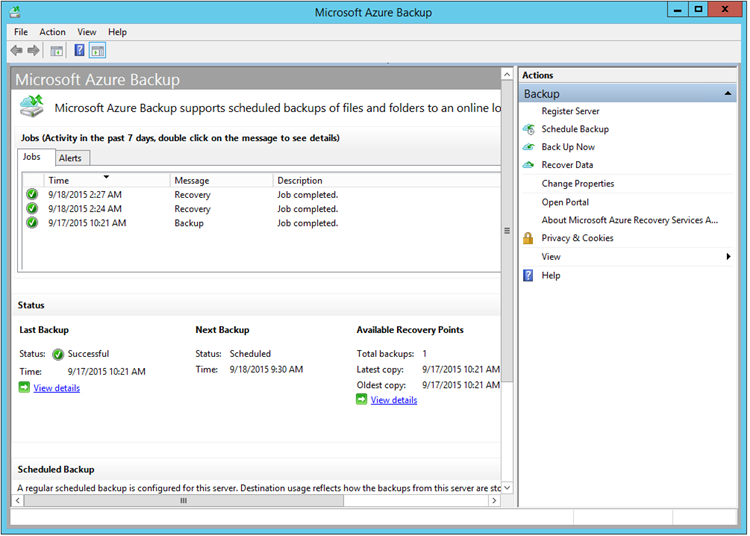Open the Action menu
The width and height of the screenshot is (750, 536).
click(x=52, y=32)
